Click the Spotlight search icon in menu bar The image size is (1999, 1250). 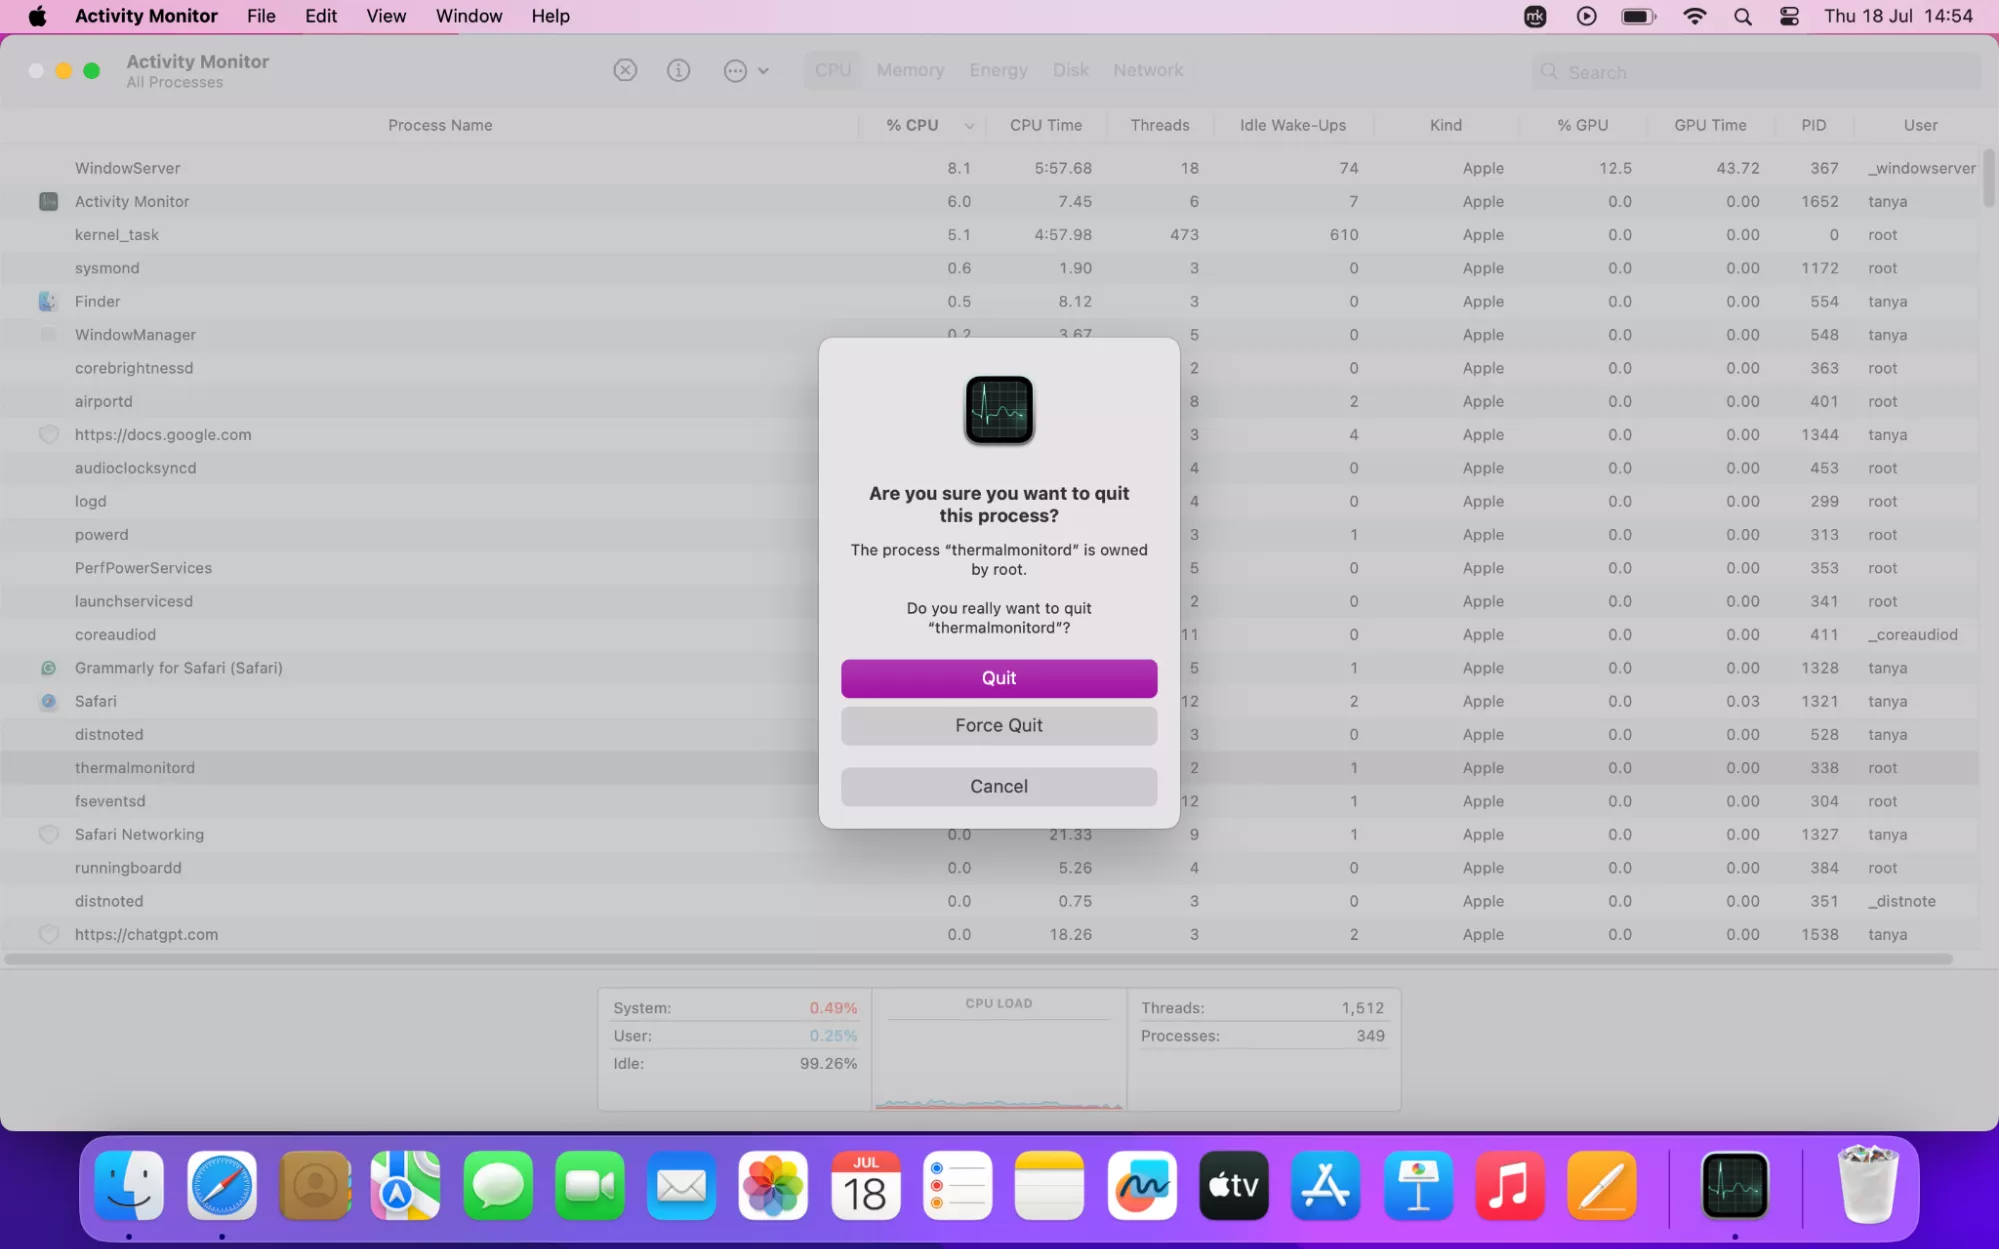[1742, 16]
